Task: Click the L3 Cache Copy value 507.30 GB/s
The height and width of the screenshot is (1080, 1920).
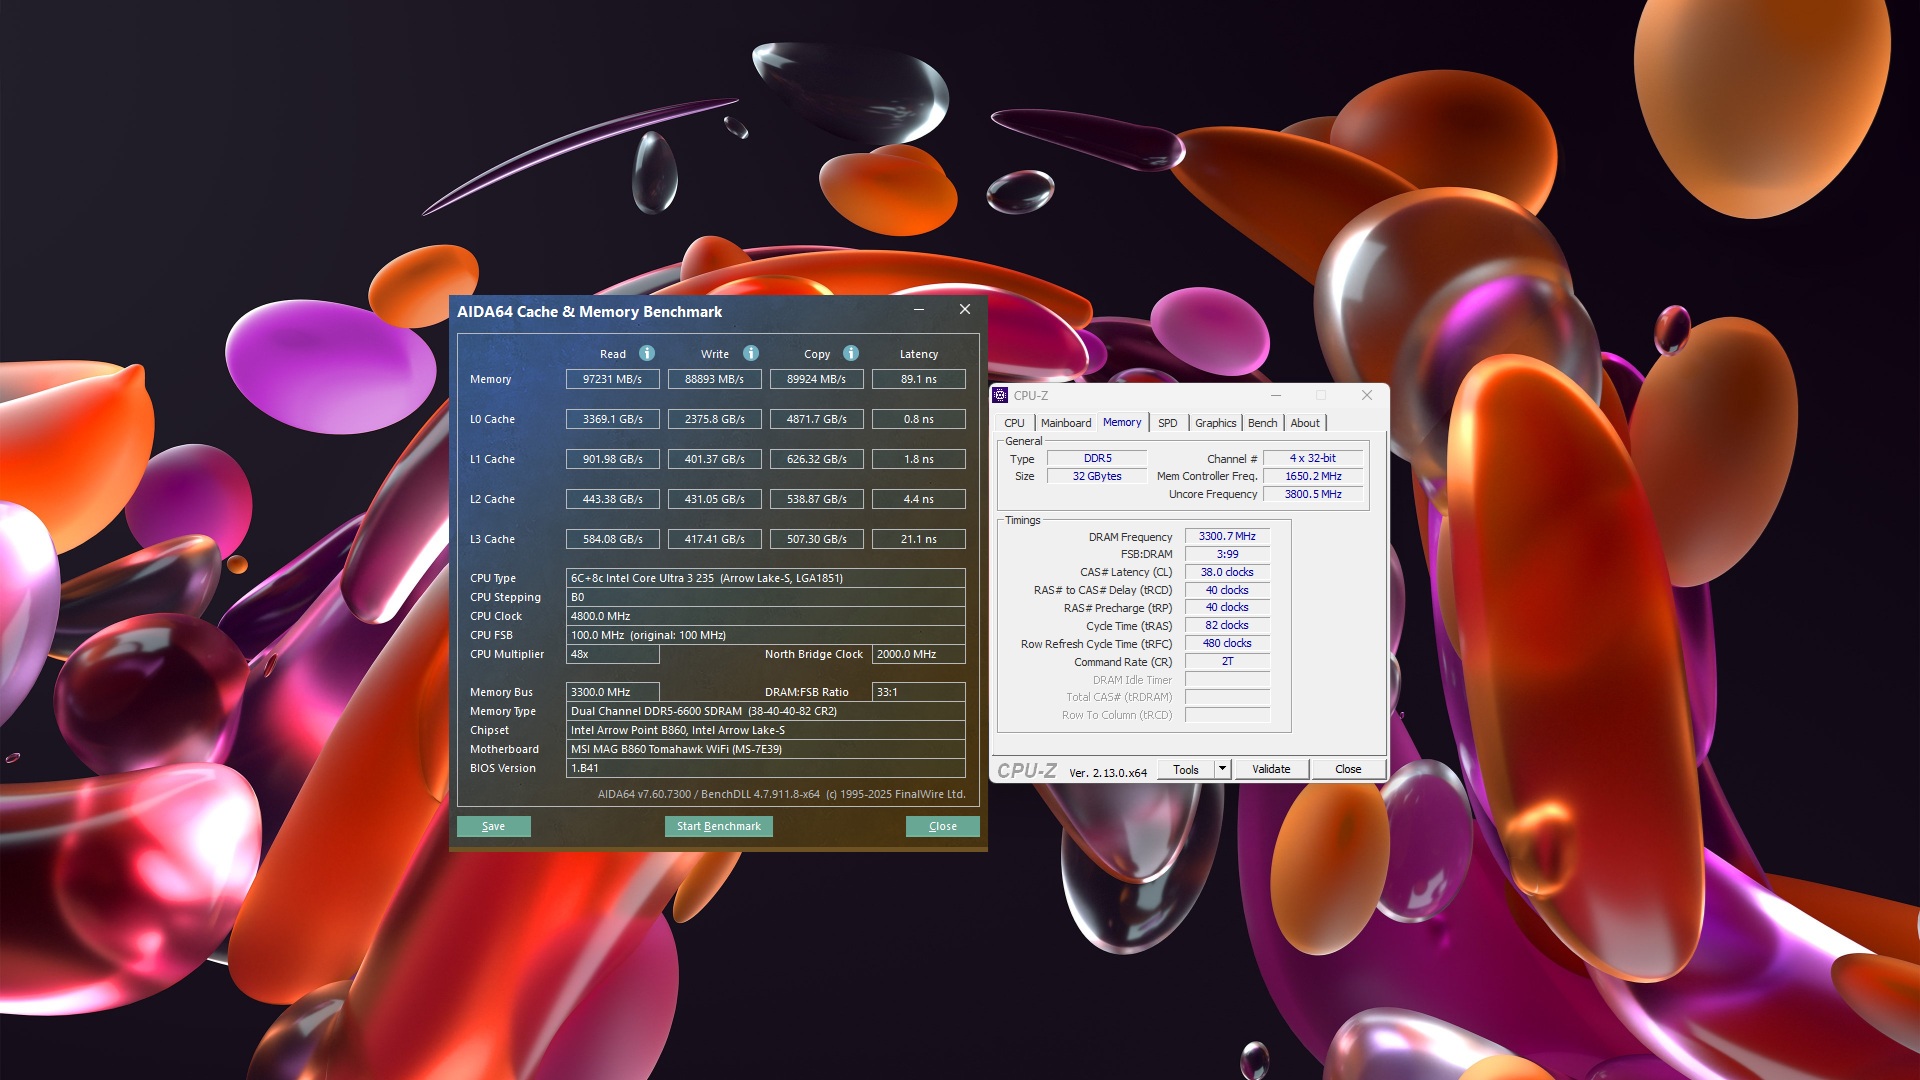Action: 817,539
